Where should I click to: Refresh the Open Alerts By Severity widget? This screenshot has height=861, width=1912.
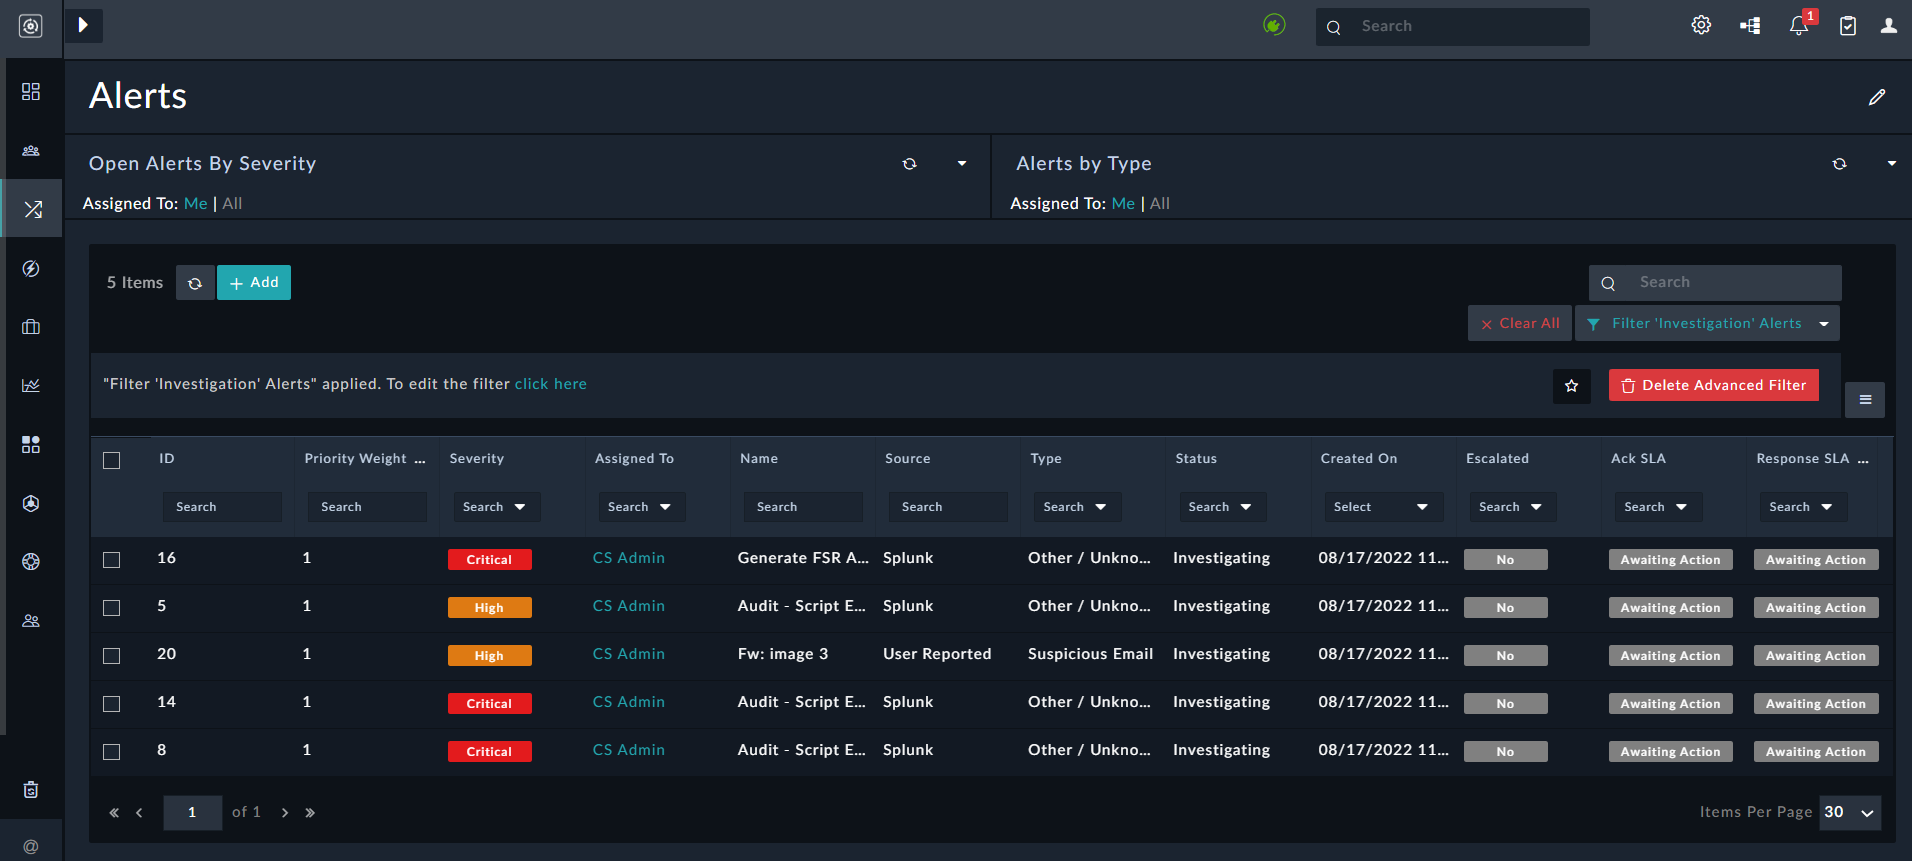pyautogui.click(x=909, y=164)
